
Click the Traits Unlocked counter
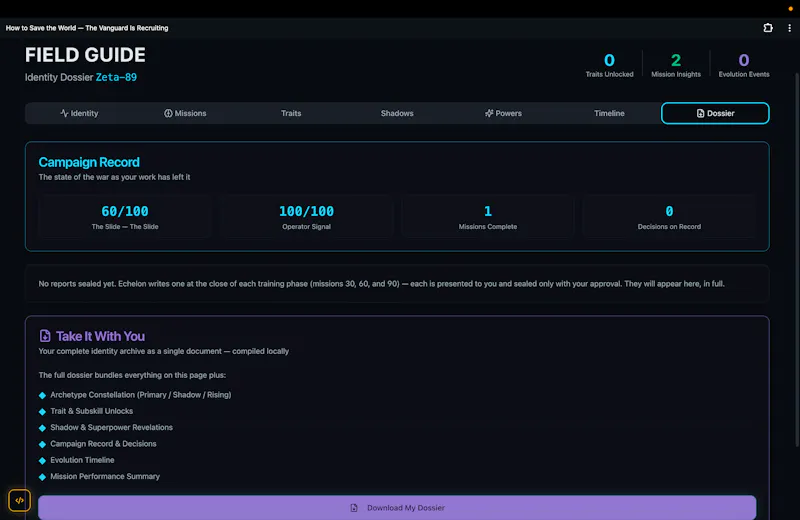[609, 65]
